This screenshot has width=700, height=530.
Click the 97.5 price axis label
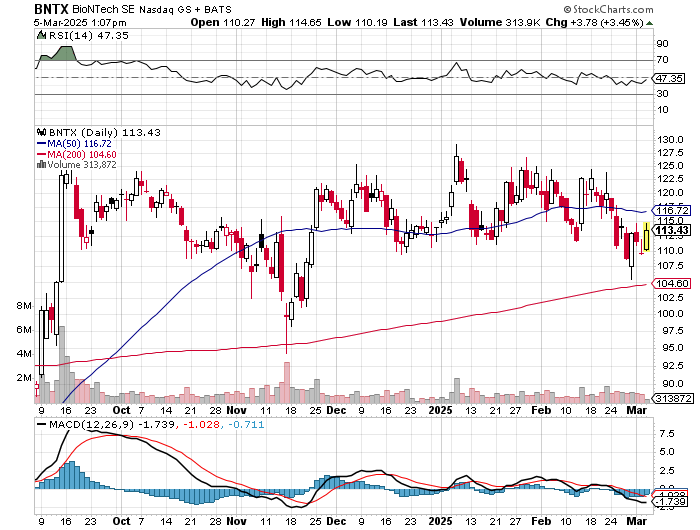pos(670,330)
